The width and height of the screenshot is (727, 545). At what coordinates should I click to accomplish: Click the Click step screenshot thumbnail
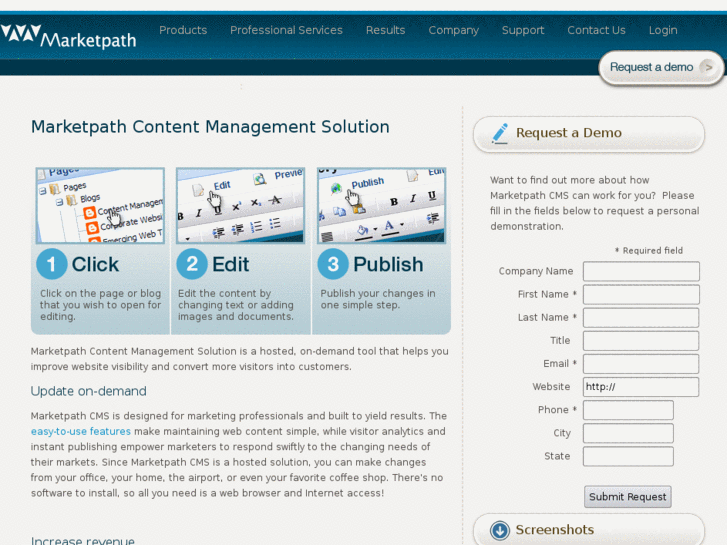100,205
